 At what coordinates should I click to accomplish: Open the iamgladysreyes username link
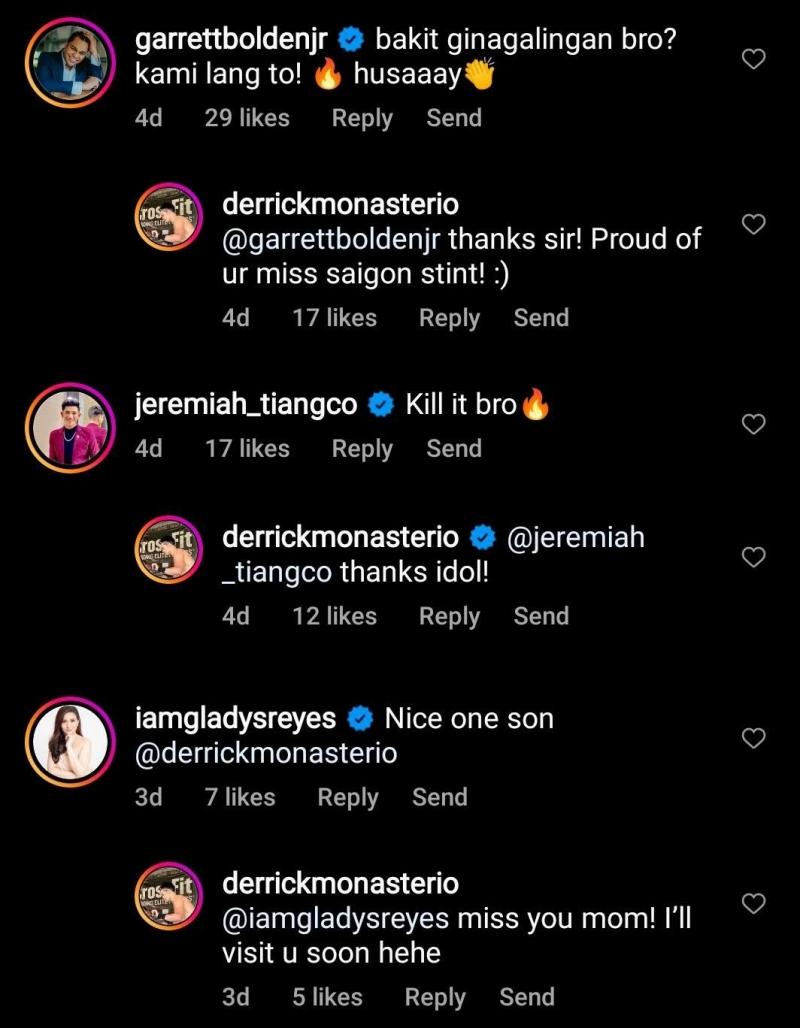[235, 719]
